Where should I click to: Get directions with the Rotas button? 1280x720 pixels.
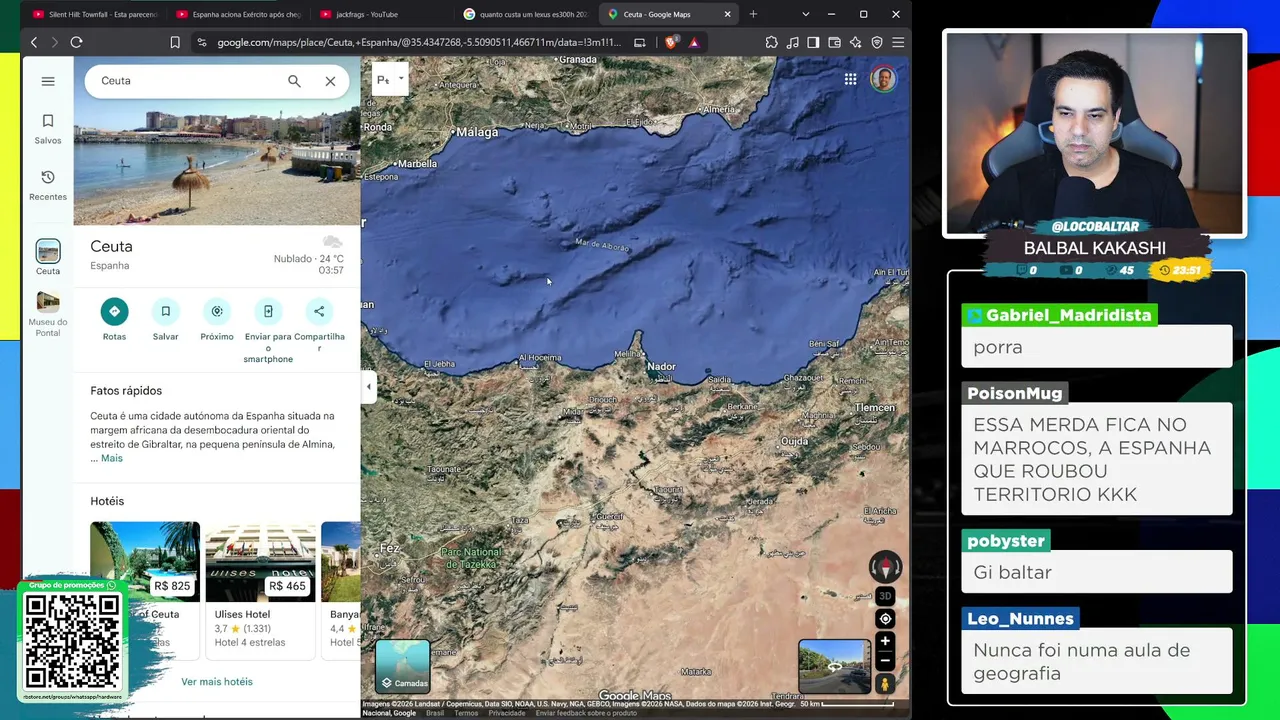point(114,321)
